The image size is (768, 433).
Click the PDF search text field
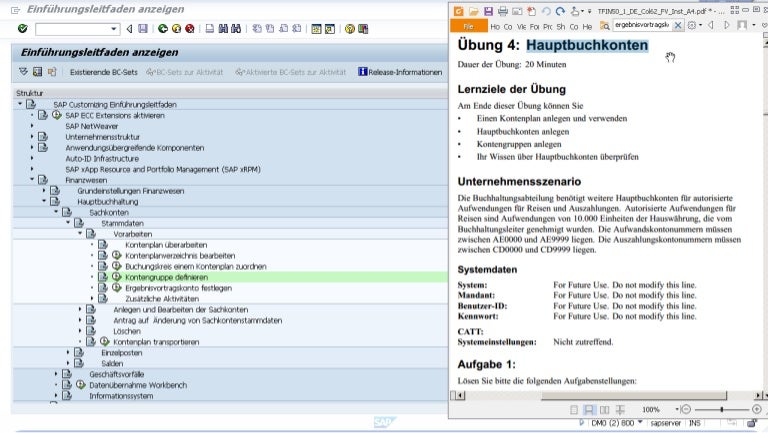tap(639, 26)
